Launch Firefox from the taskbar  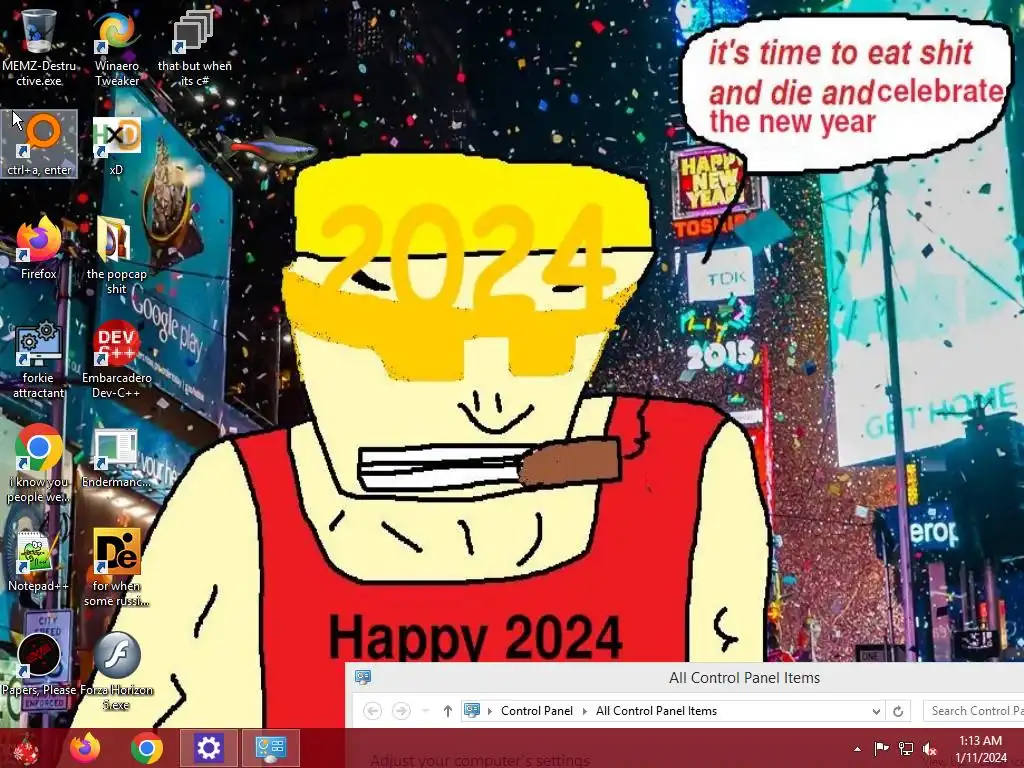click(85, 748)
